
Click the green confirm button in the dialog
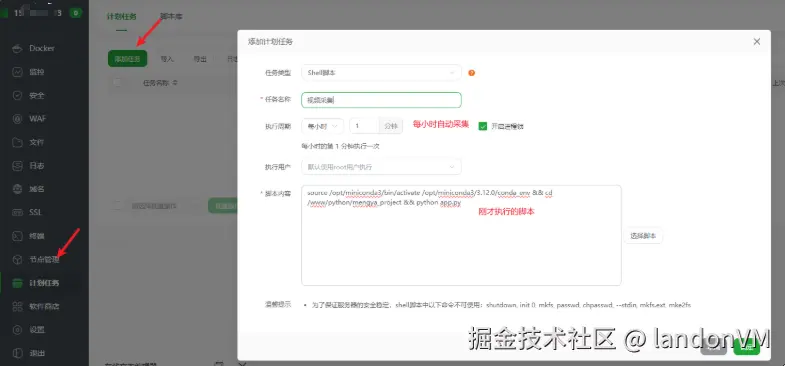[x=746, y=346]
